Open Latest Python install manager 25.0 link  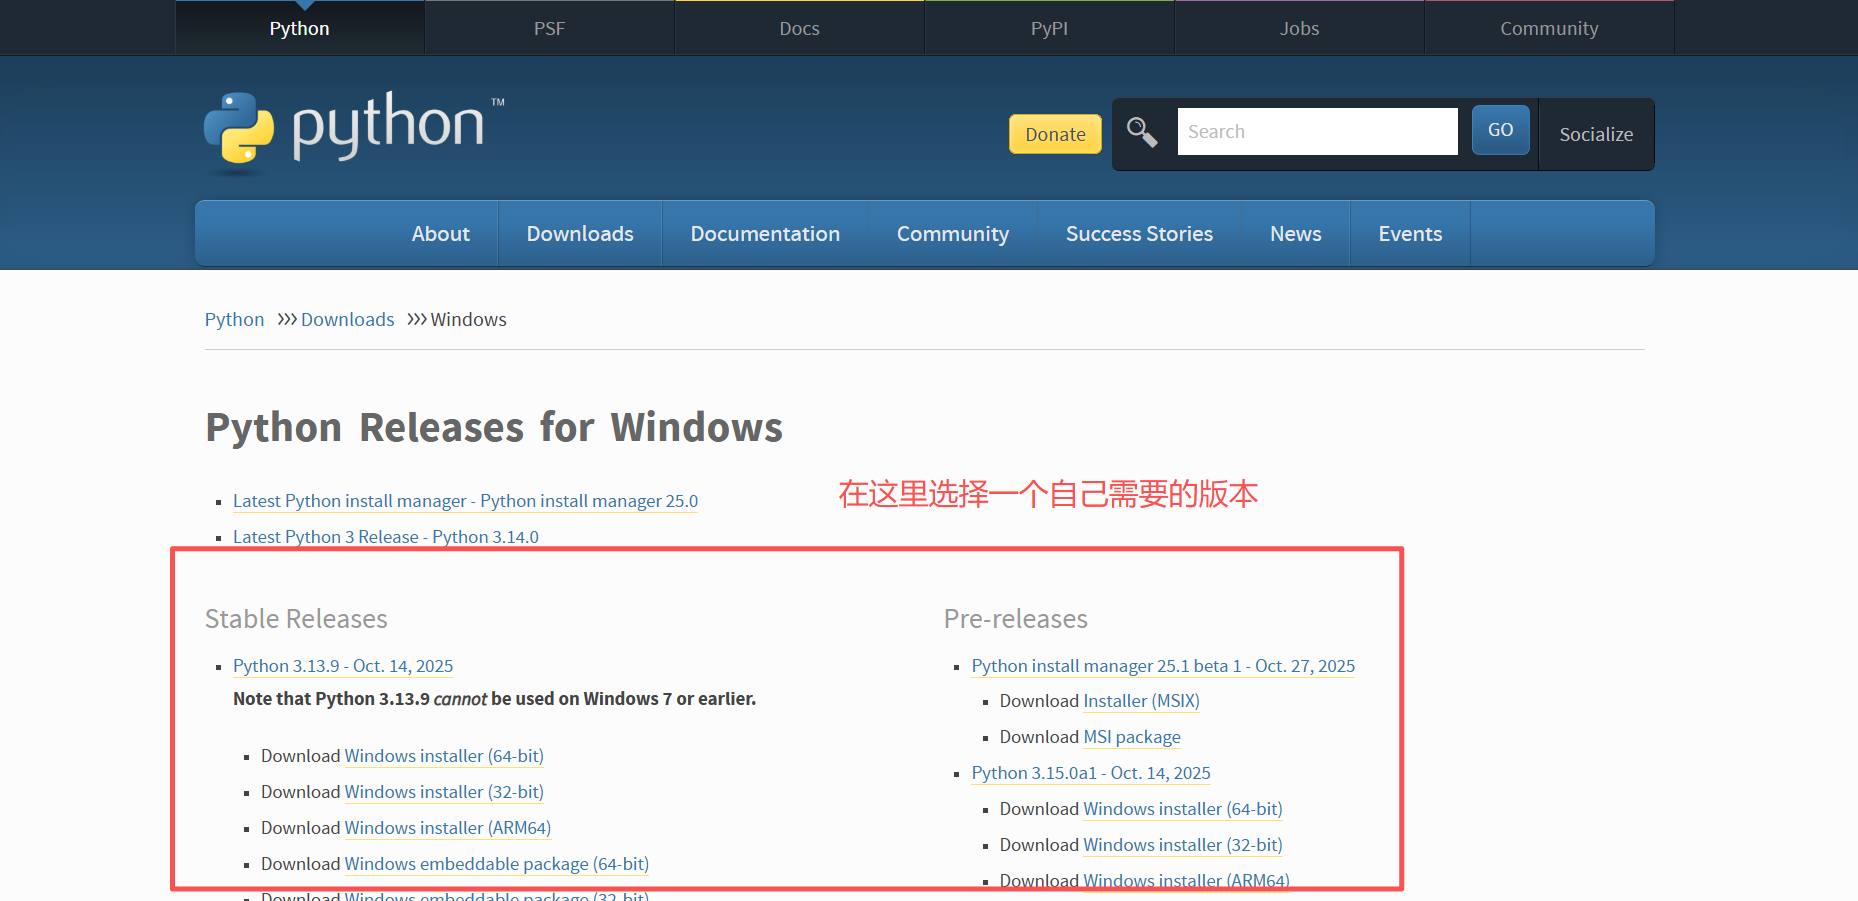465,501
